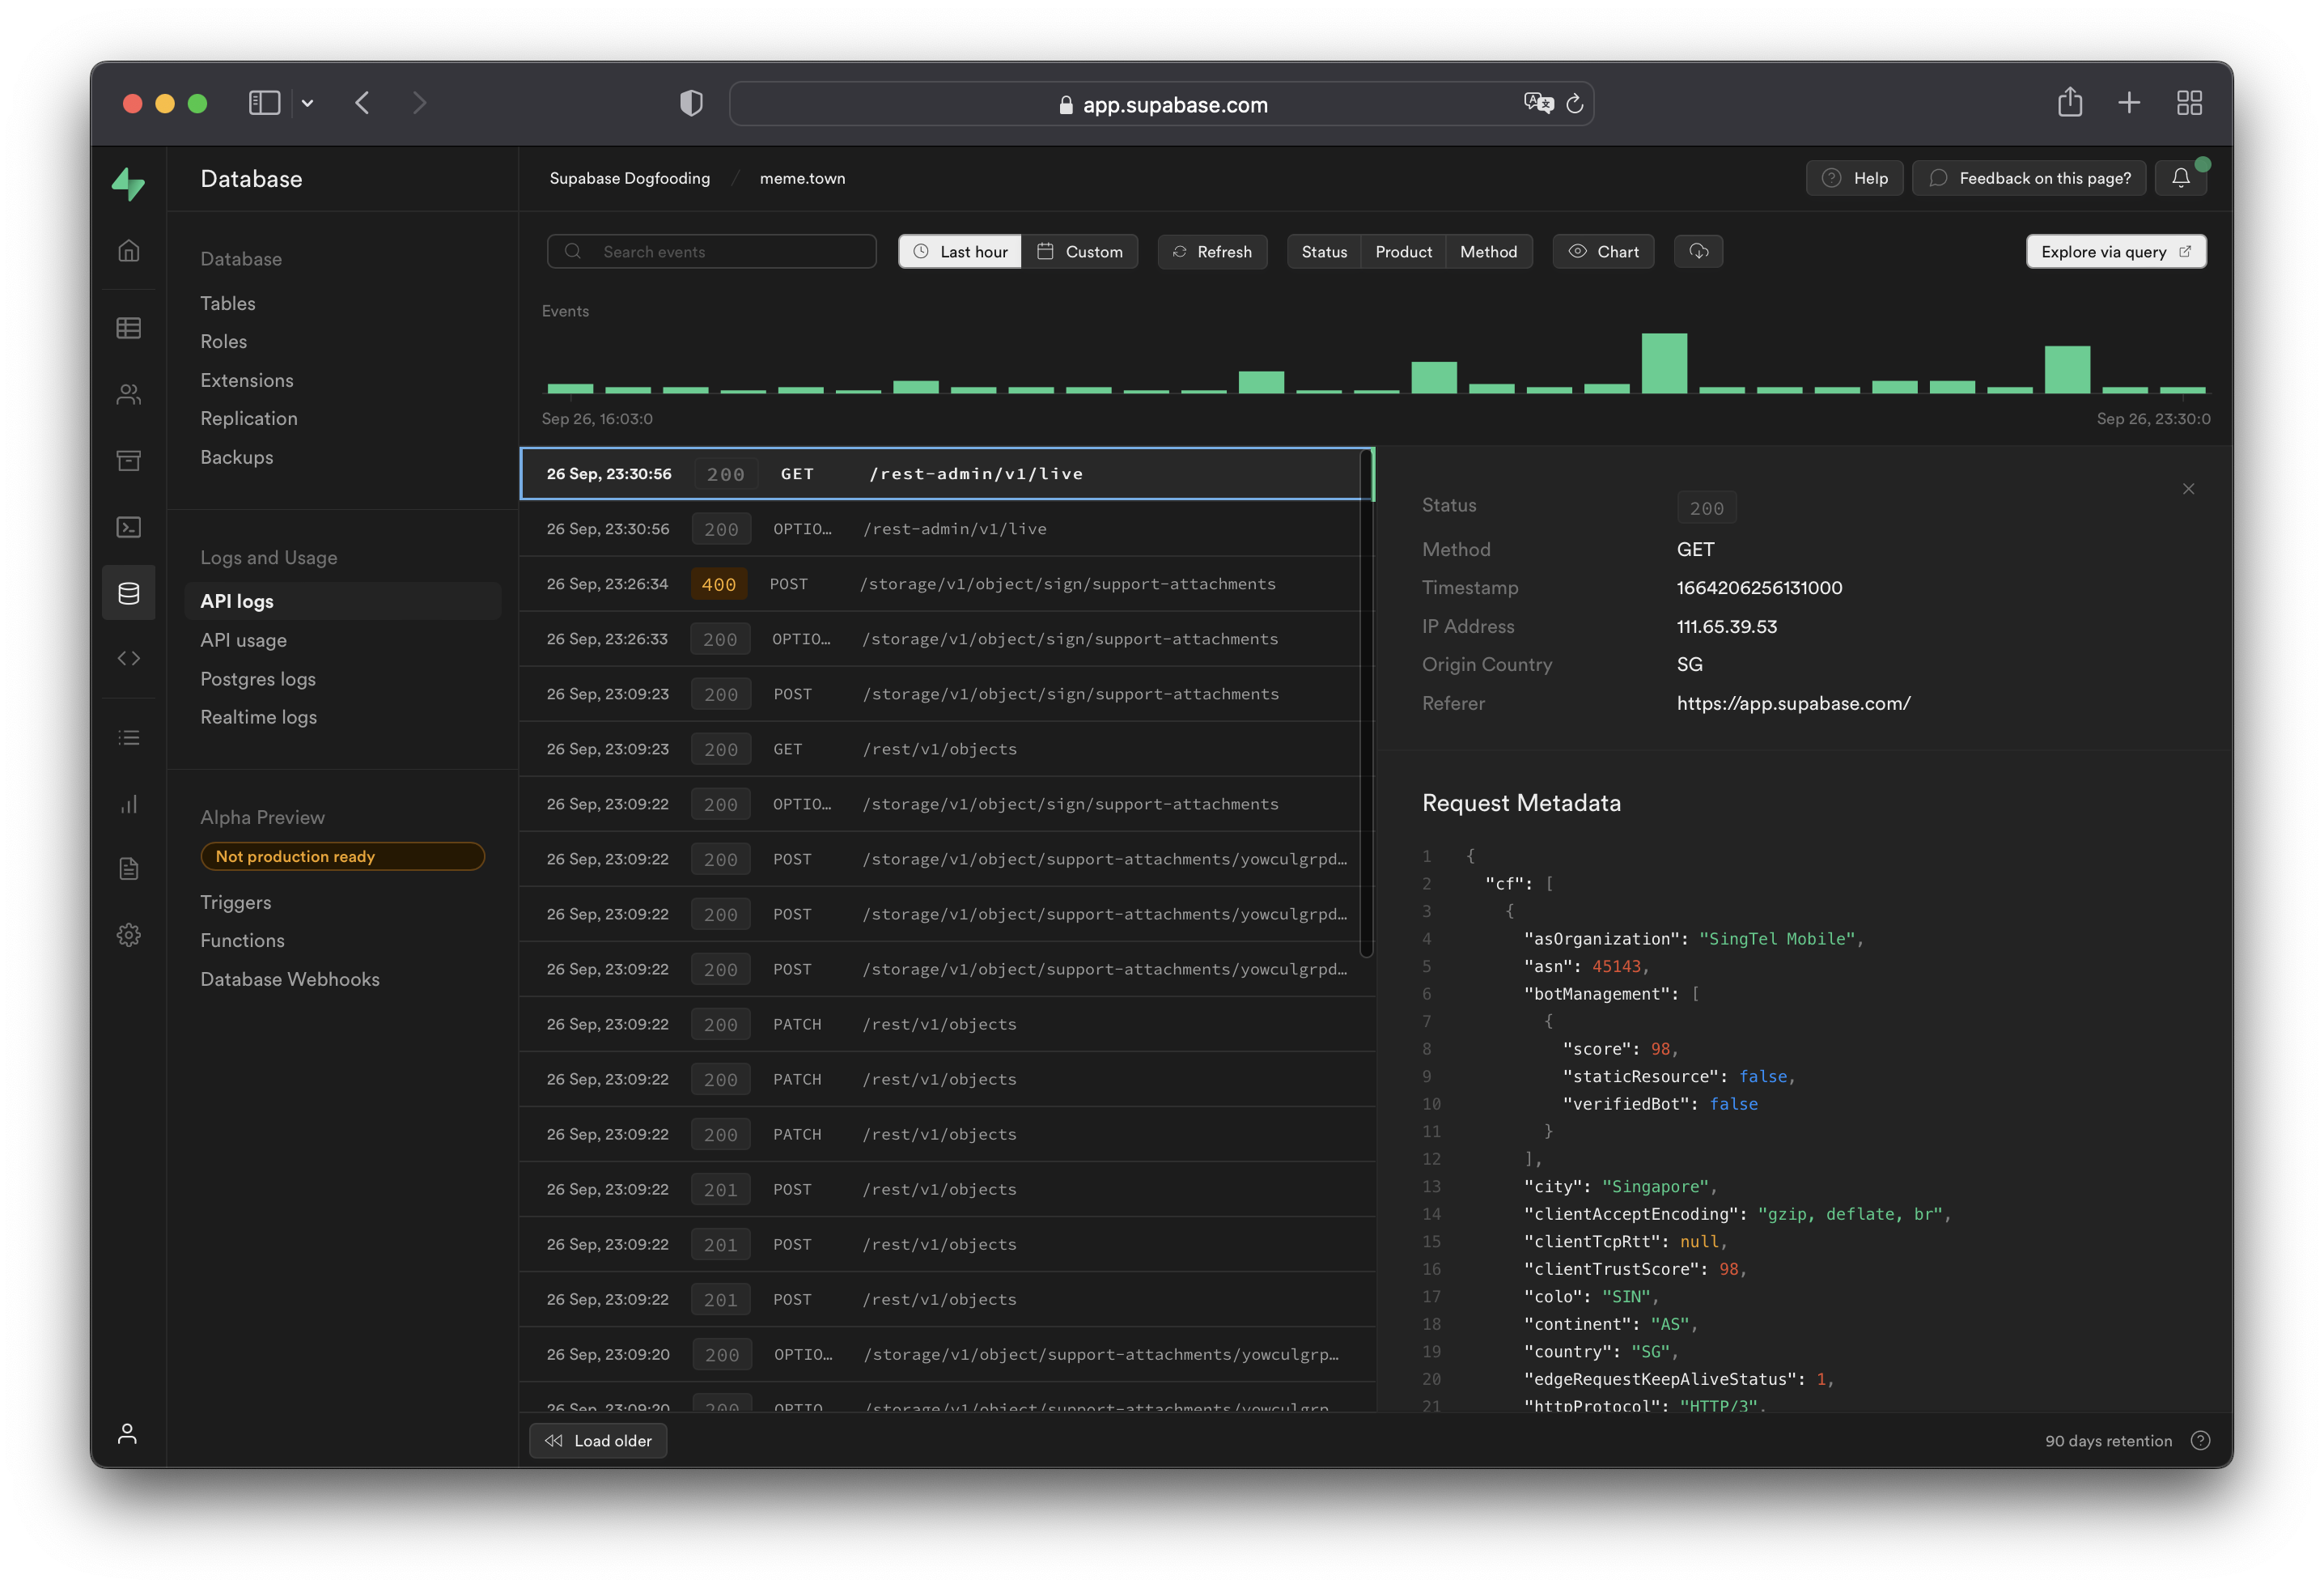The height and width of the screenshot is (1588, 2324).
Task: Download logs using the download icon
Action: pos(1698,251)
